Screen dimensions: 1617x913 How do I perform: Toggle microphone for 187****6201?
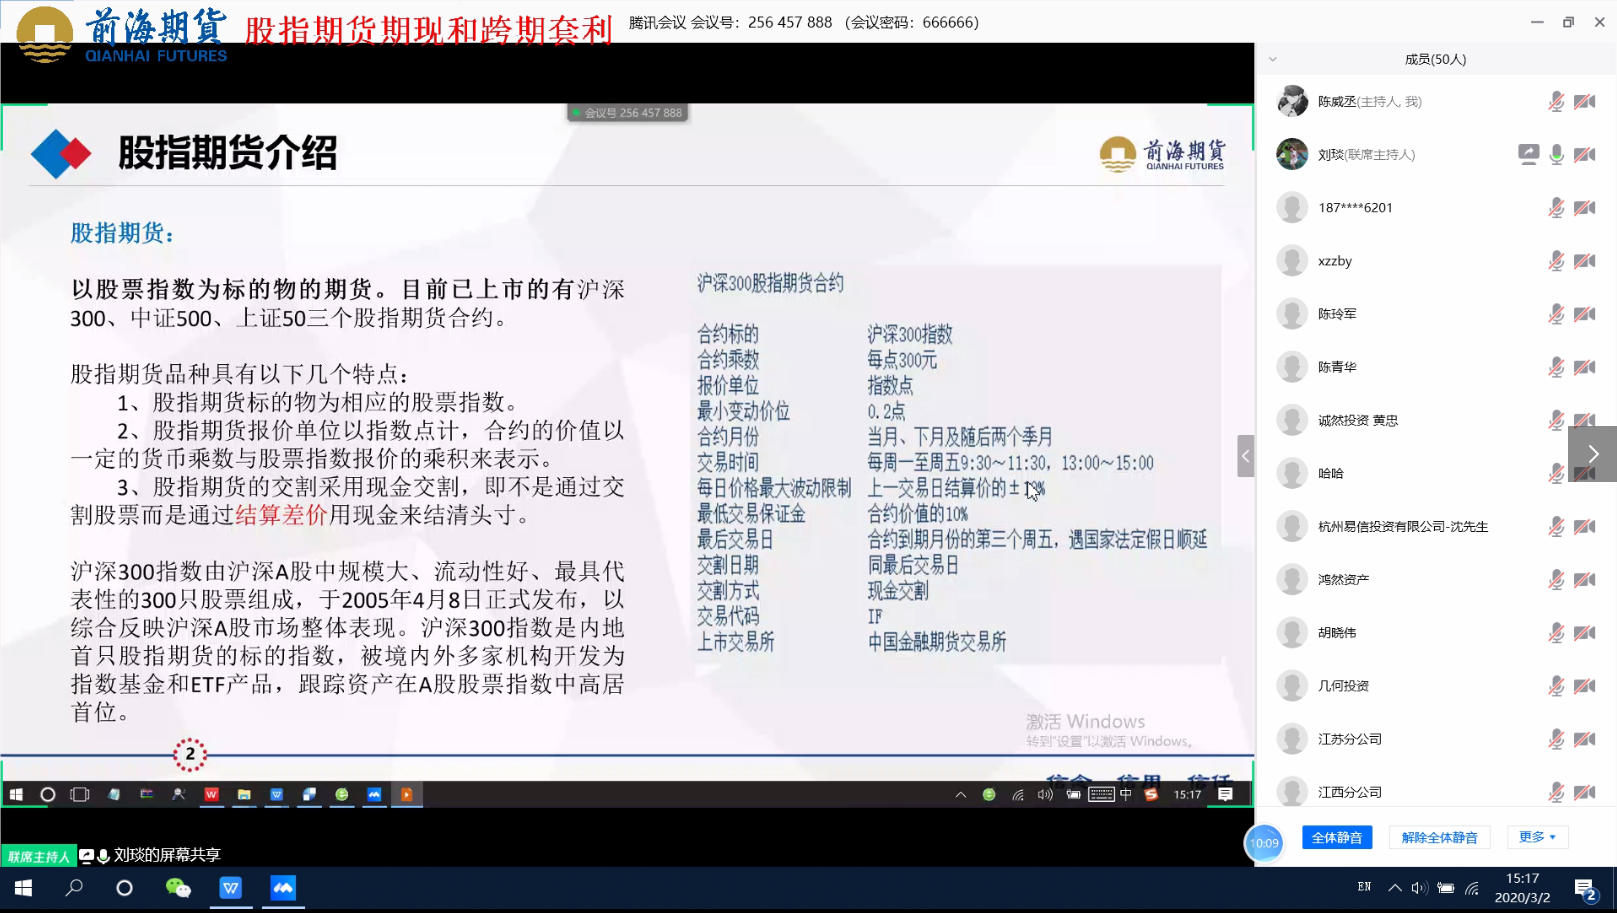tap(1556, 208)
